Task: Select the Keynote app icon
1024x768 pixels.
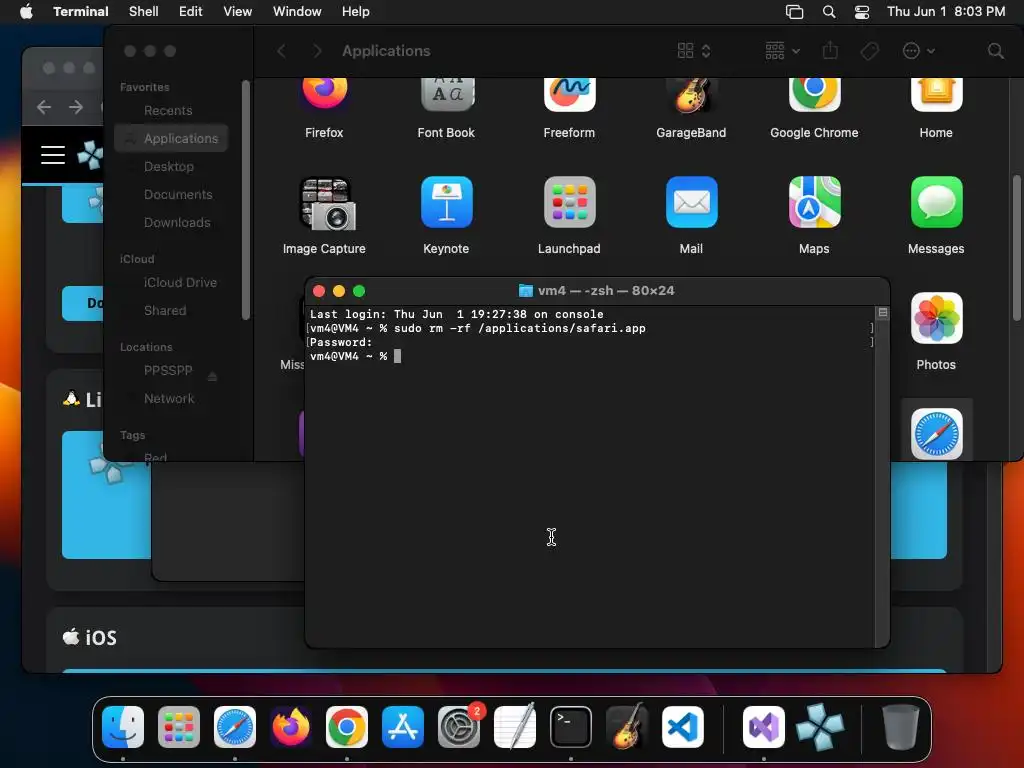Action: tap(447, 202)
